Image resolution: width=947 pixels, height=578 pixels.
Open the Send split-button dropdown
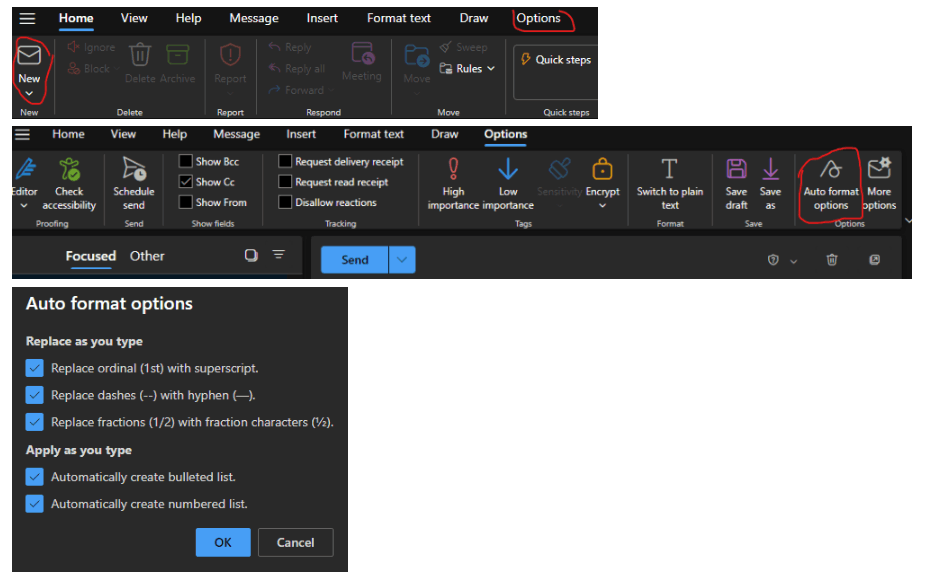tap(400, 259)
